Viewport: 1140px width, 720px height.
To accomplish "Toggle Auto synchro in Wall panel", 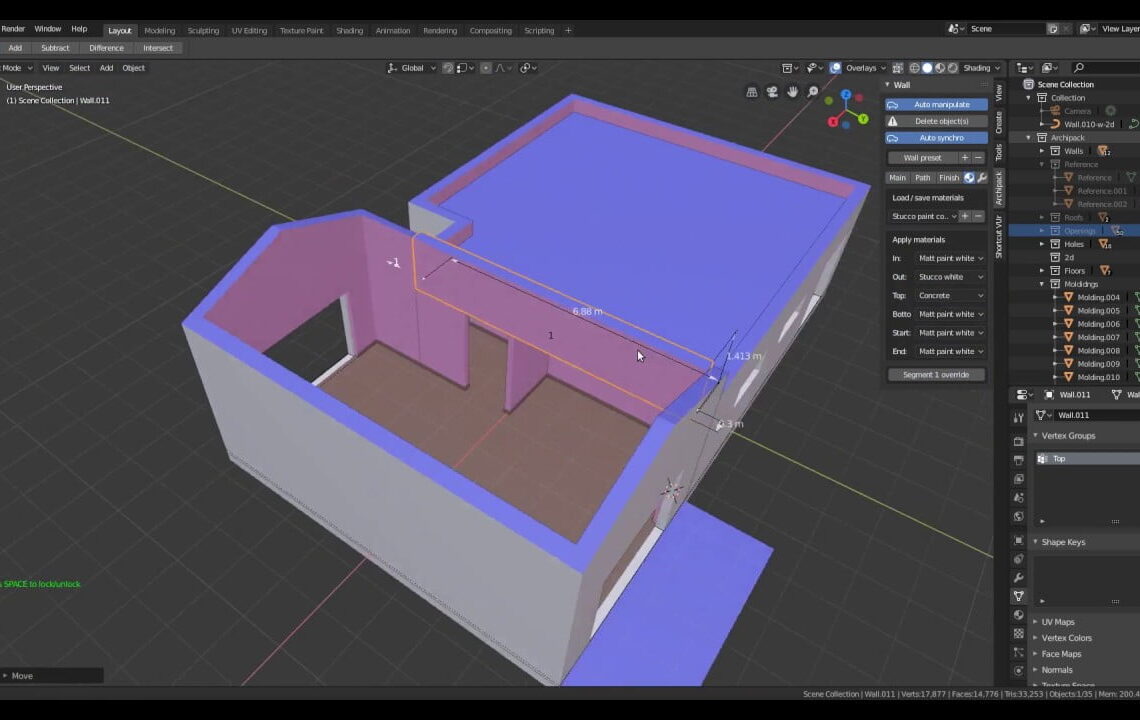I will point(934,137).
